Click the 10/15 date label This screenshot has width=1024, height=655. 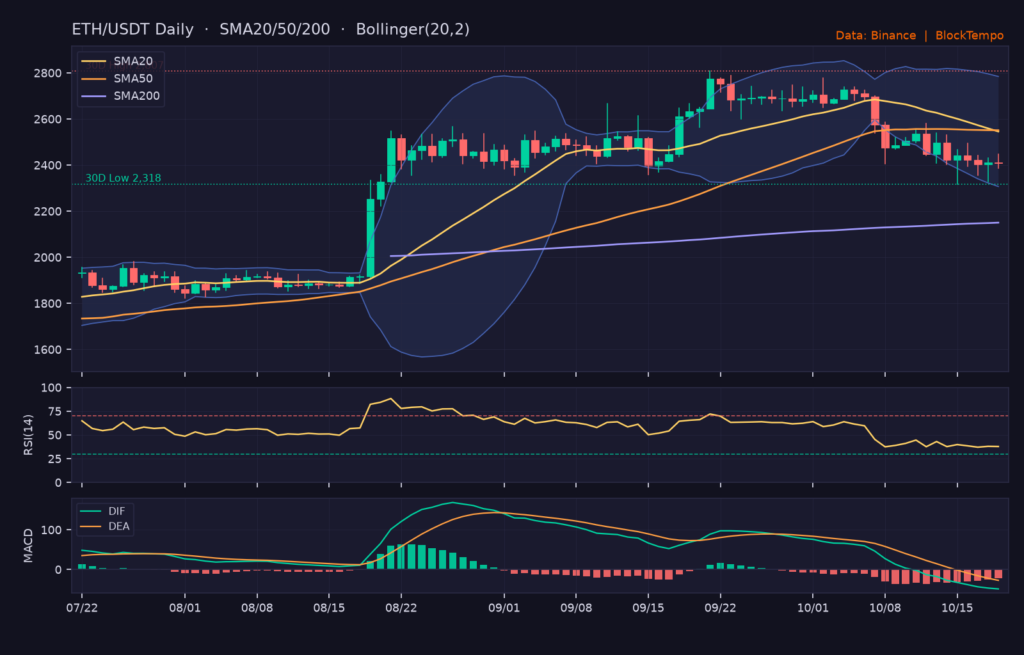[957, 608]
